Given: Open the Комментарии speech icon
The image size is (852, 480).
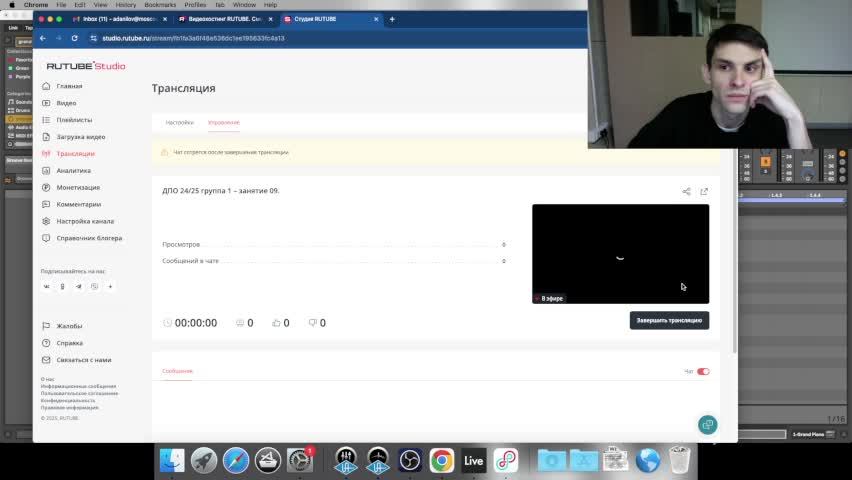Looking at the screenshot, I should click(x=46, y=204).
